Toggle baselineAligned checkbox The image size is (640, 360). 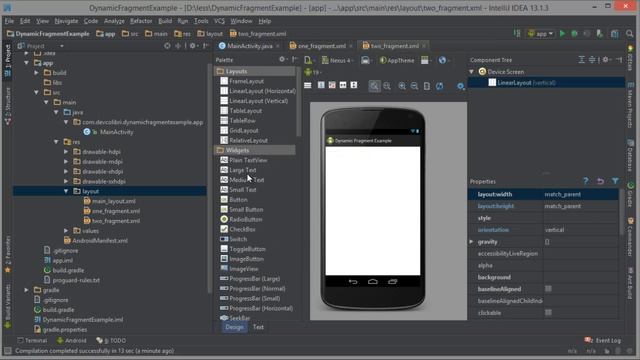pos(548,289)
